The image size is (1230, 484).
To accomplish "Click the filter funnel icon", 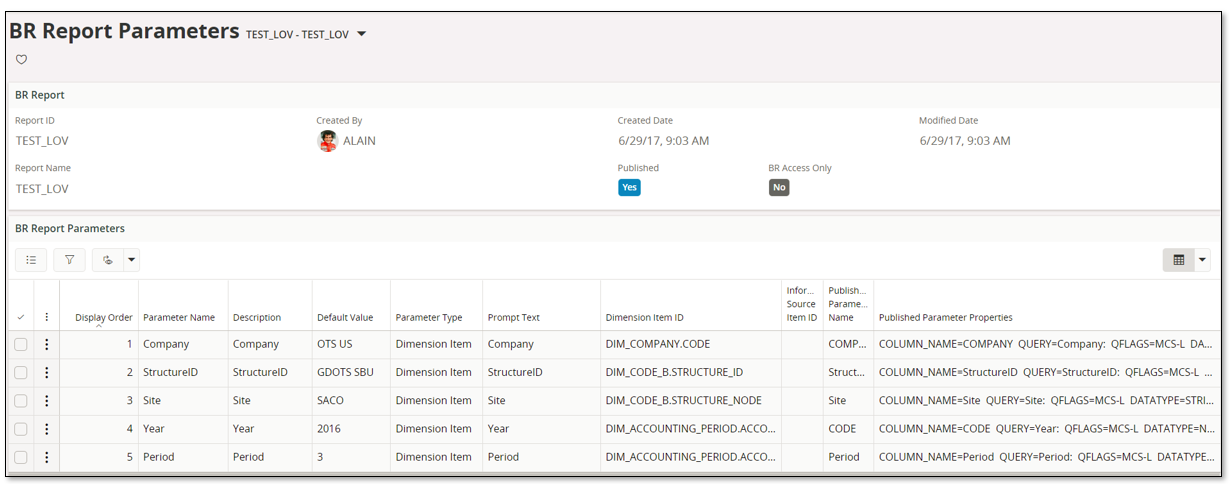I will point(69,260).
